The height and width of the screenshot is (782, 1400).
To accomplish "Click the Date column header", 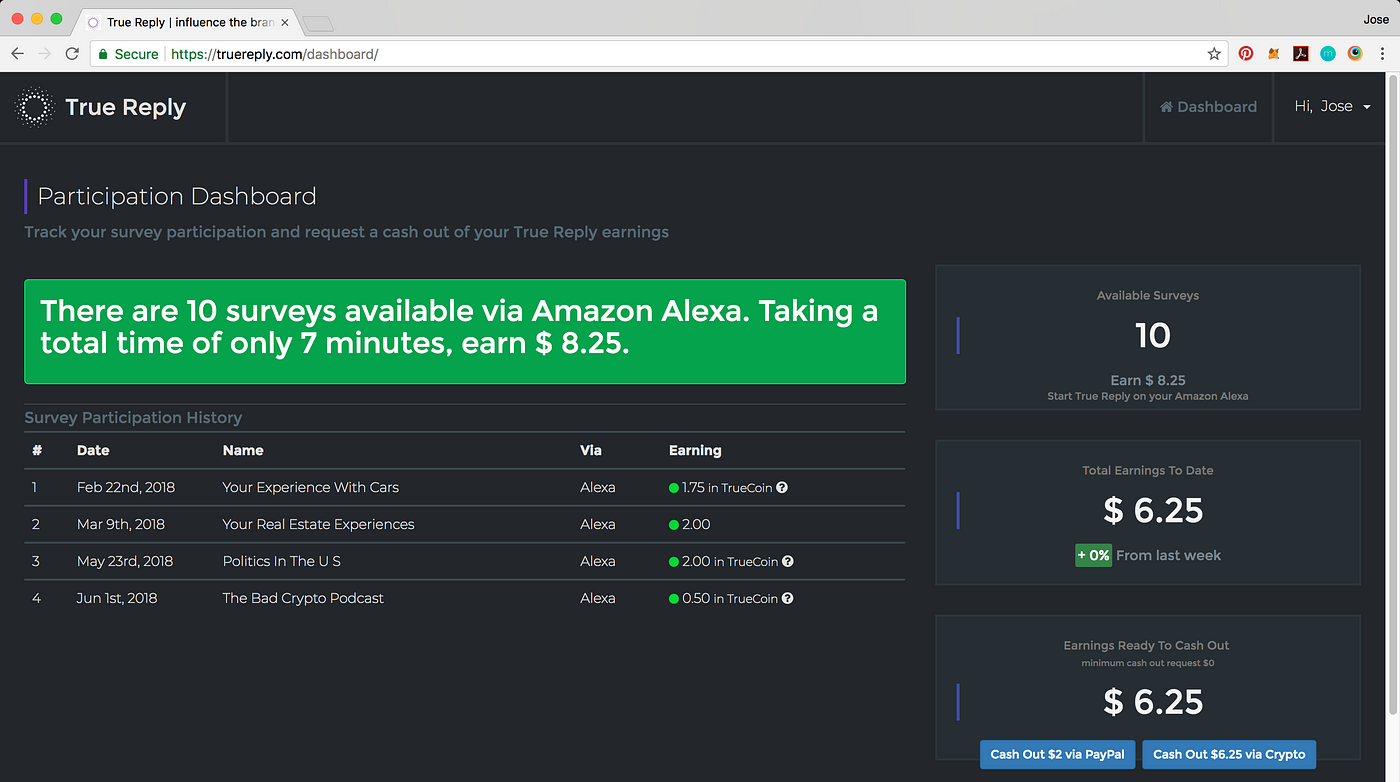I will (93, 451).
